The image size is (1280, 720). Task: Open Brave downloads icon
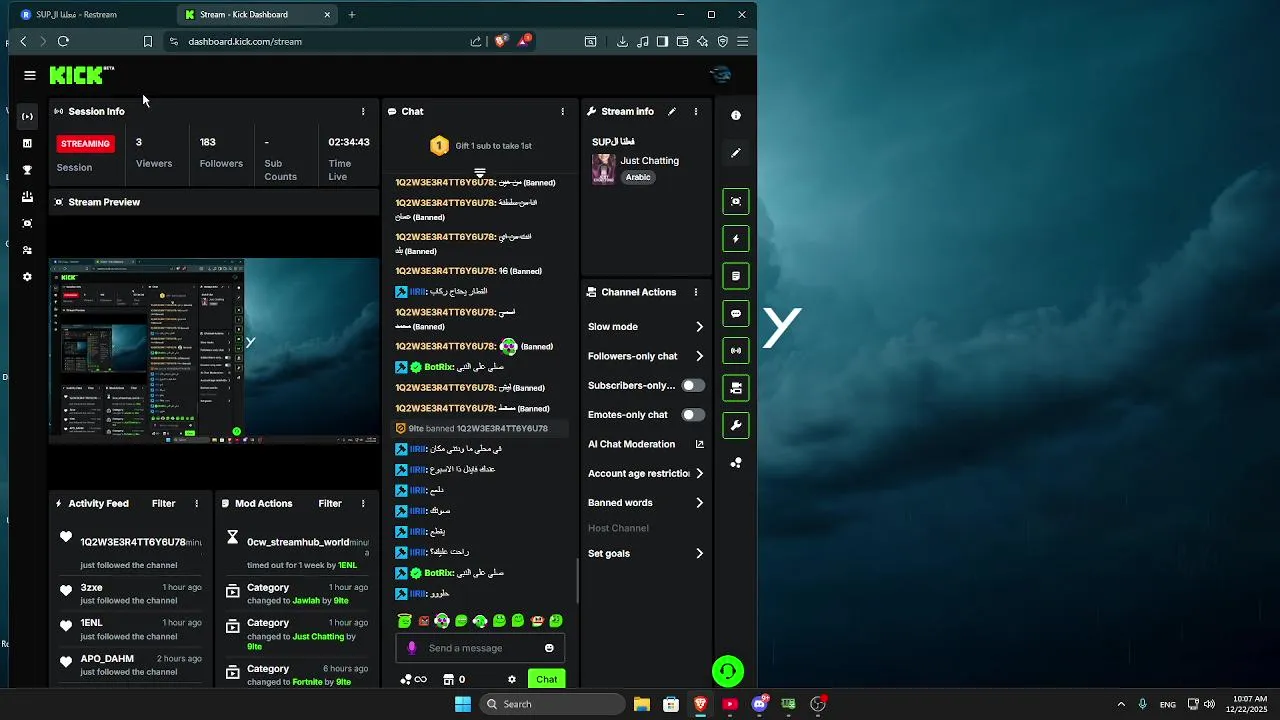[x=622, y=42]
